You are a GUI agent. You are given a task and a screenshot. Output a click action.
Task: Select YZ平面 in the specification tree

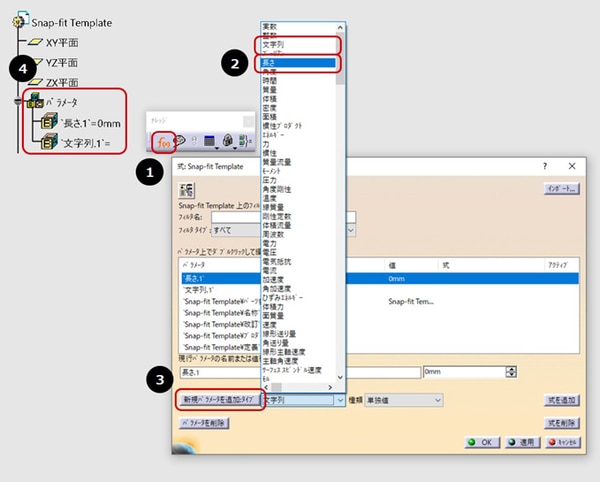(62, 62)
